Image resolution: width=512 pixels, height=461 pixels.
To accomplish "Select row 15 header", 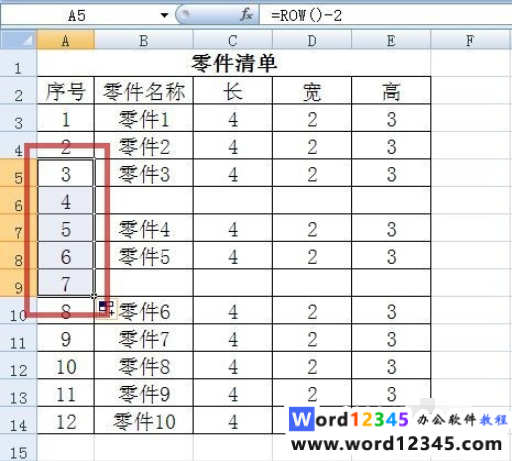I will [18, 447].
